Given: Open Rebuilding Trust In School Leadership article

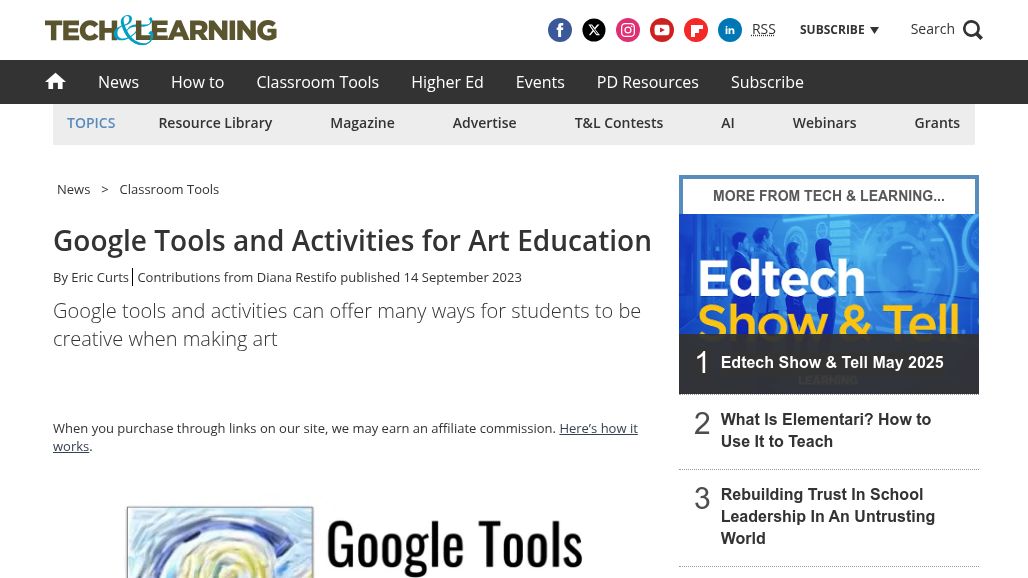Looking at the screenshot, I should point(827,516).
